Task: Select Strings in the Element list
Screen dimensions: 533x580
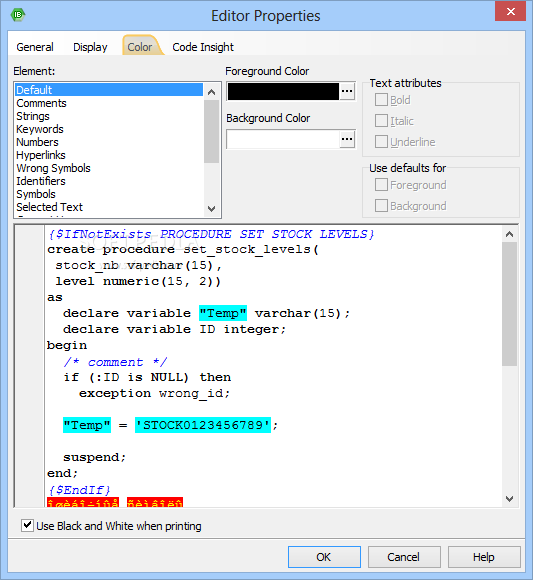Action: pos(109,116)
